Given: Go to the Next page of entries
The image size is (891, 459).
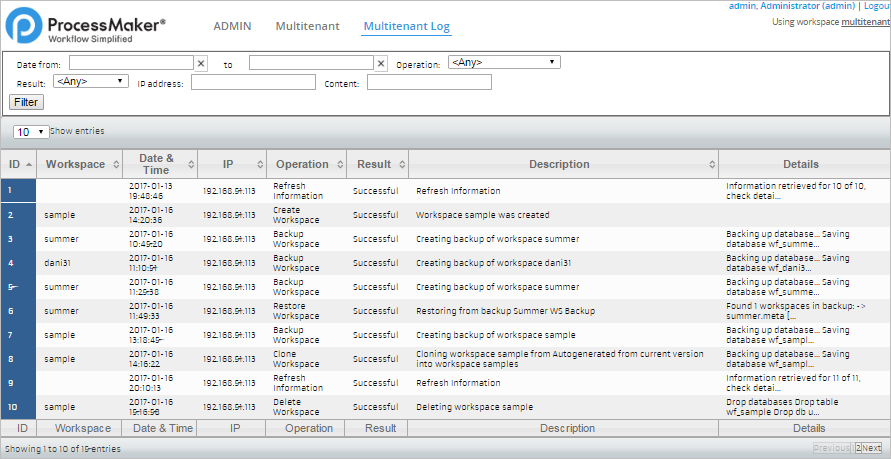Looking at the screenshot, I should tap(872, 448).
